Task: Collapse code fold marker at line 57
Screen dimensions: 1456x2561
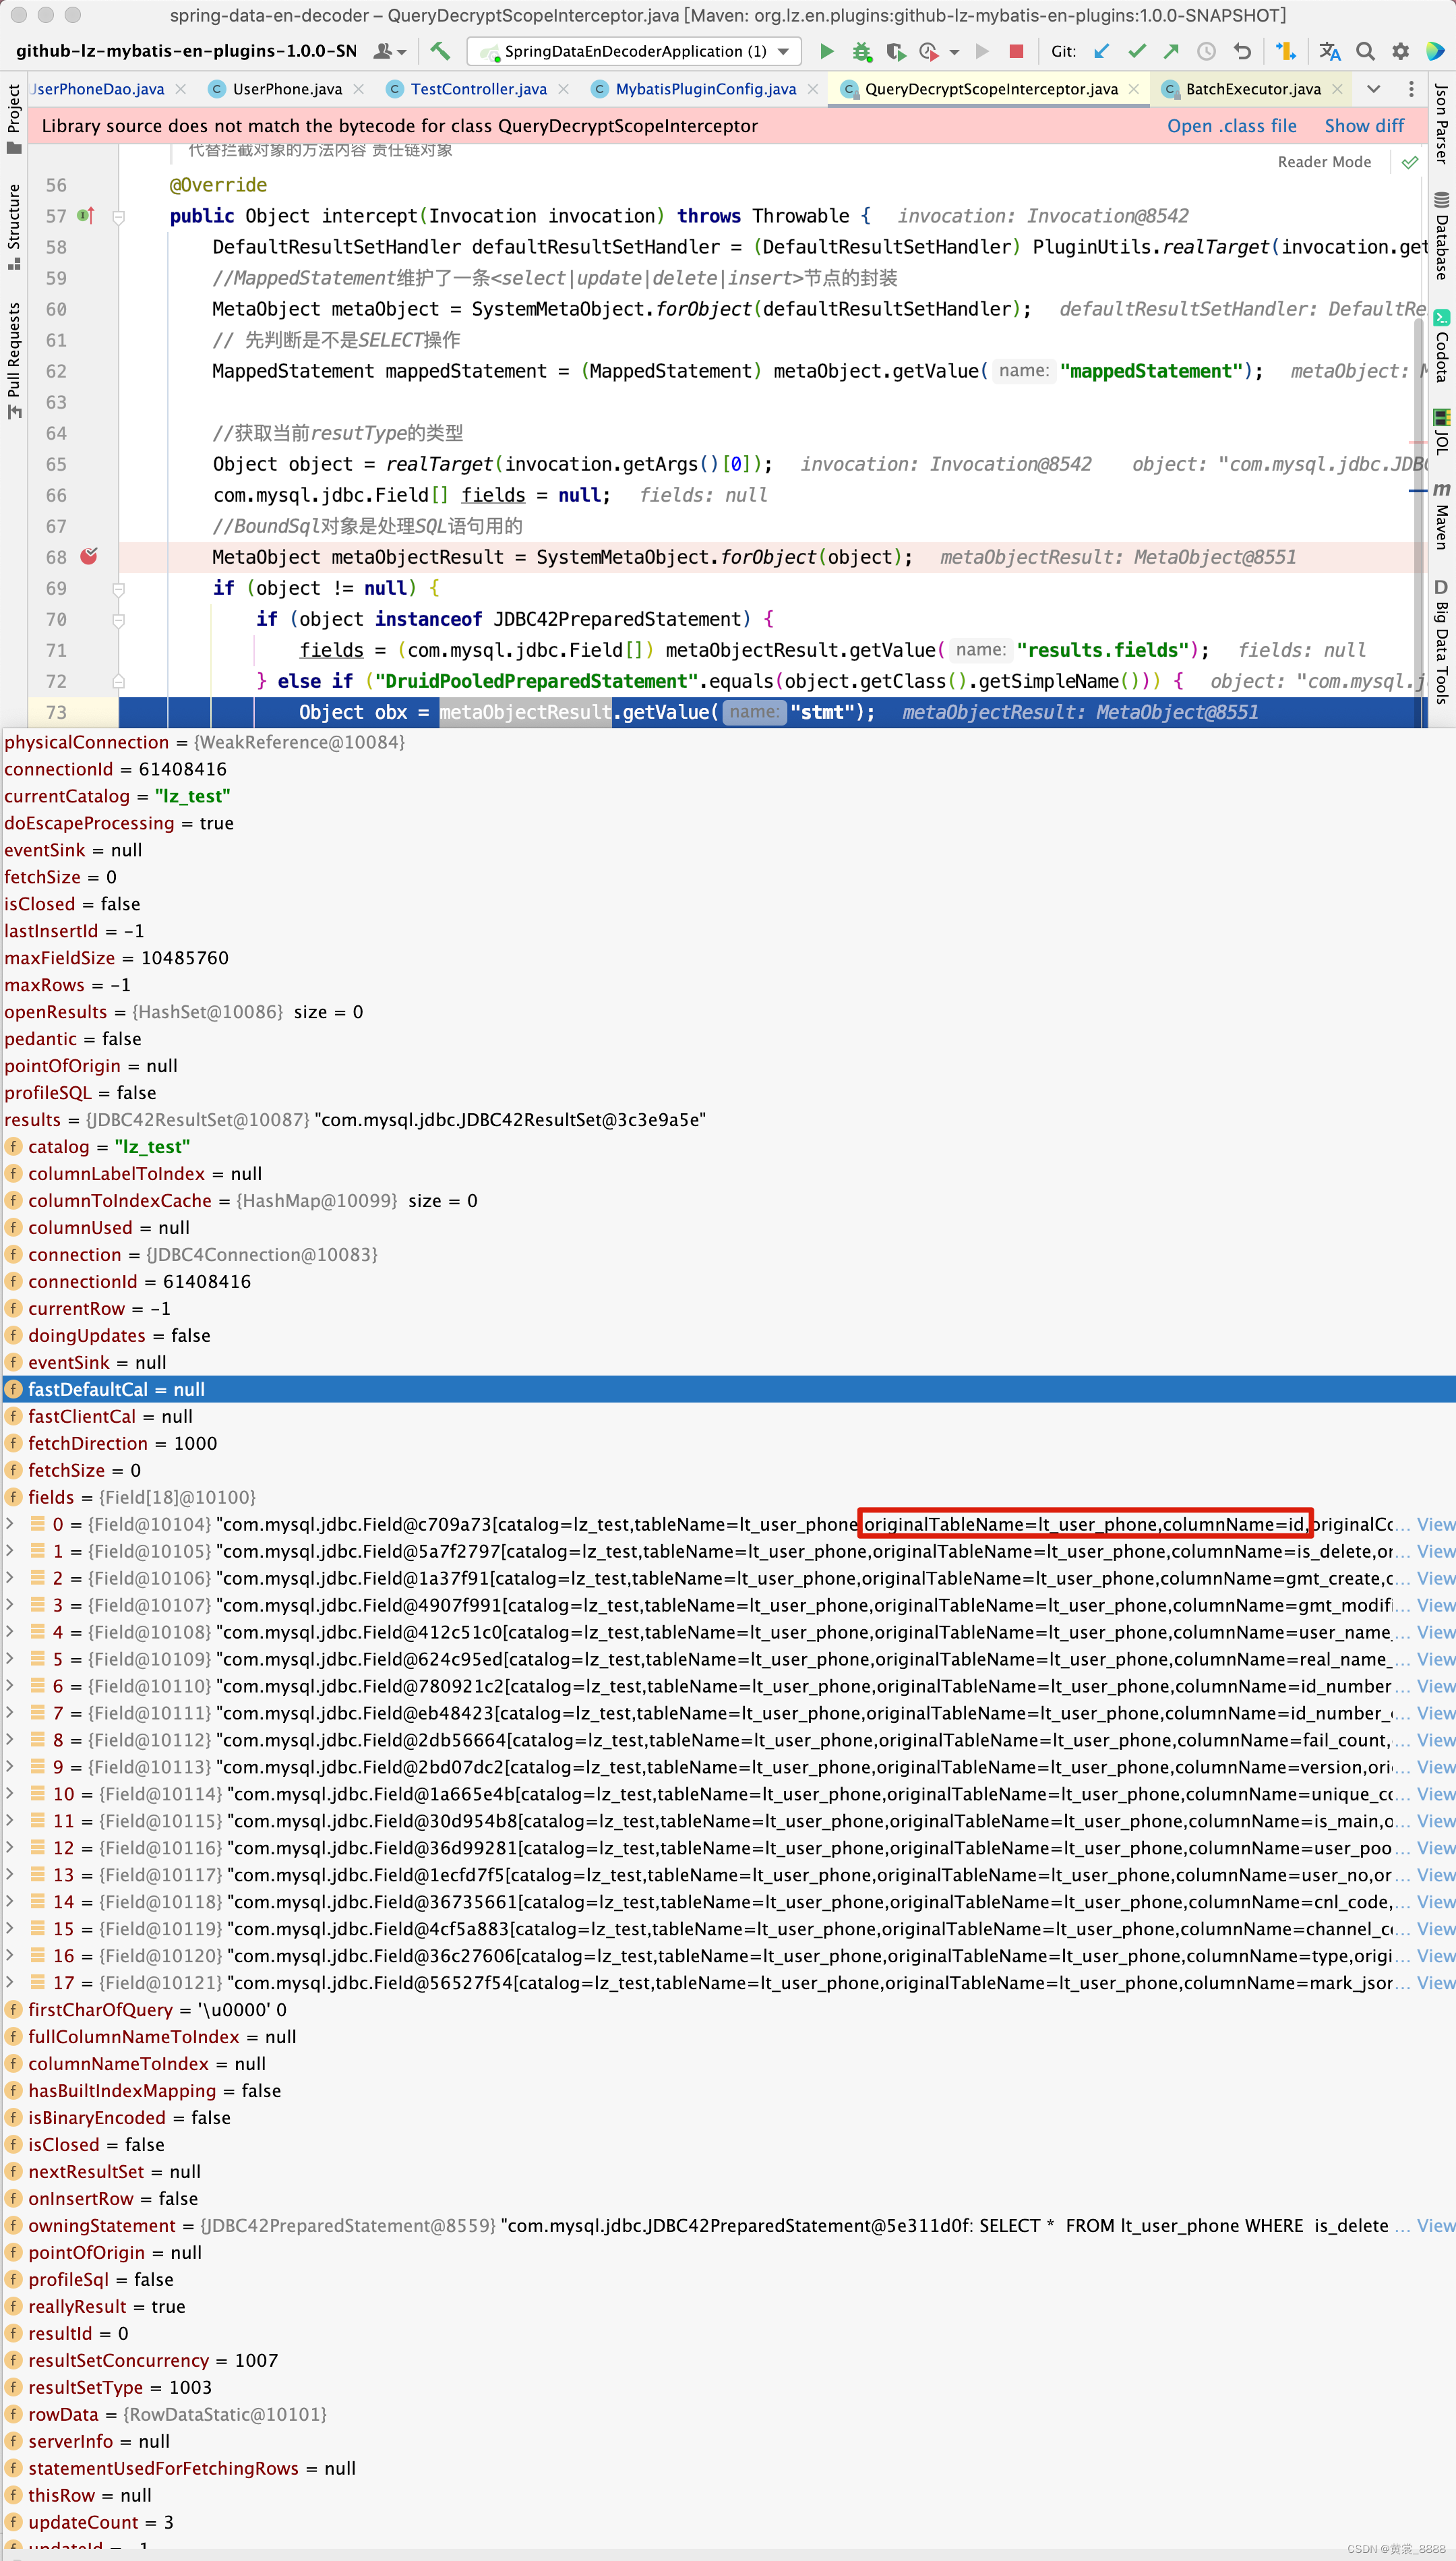Action: 118,216
